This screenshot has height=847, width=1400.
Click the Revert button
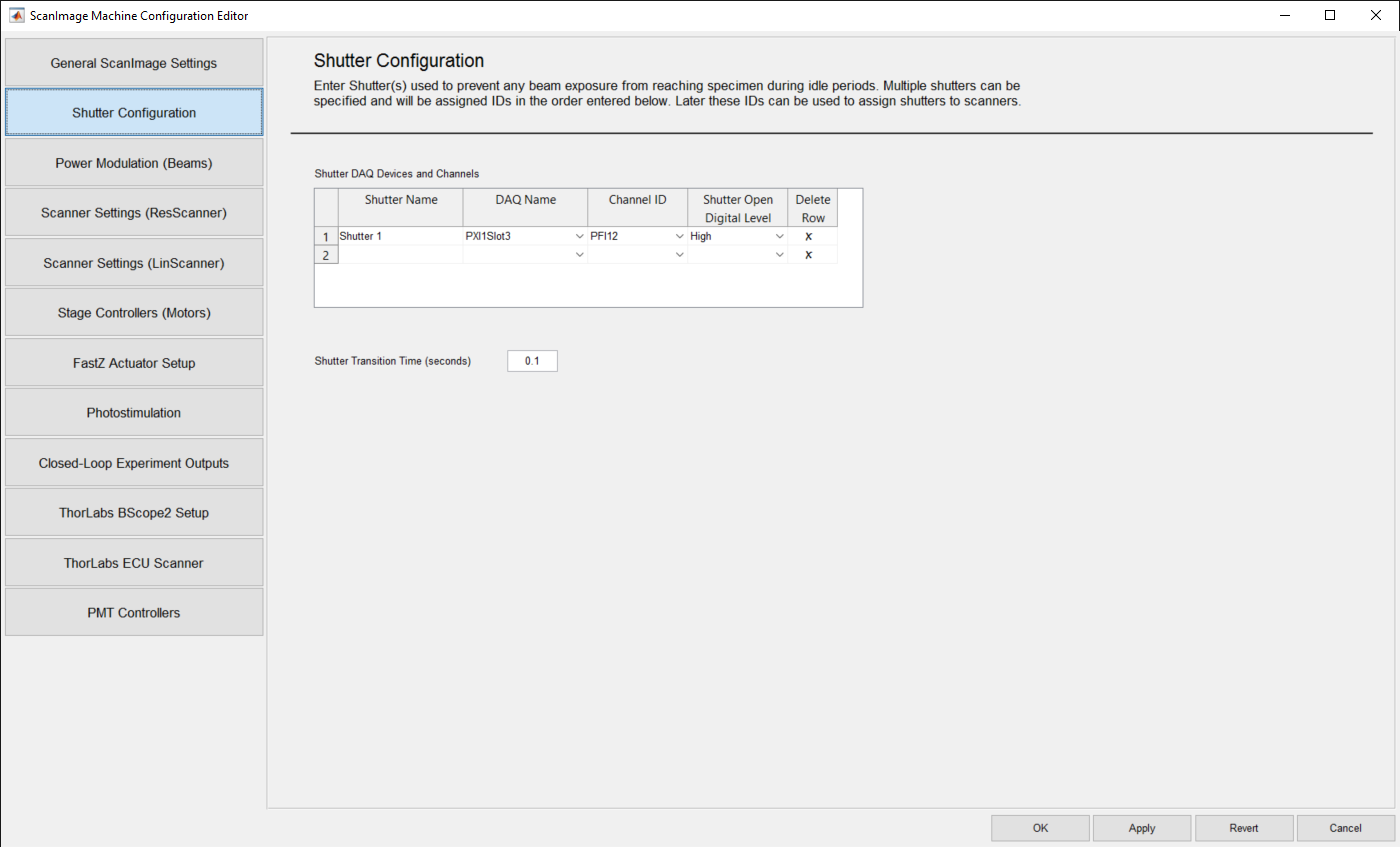(x=1244, y=828)
